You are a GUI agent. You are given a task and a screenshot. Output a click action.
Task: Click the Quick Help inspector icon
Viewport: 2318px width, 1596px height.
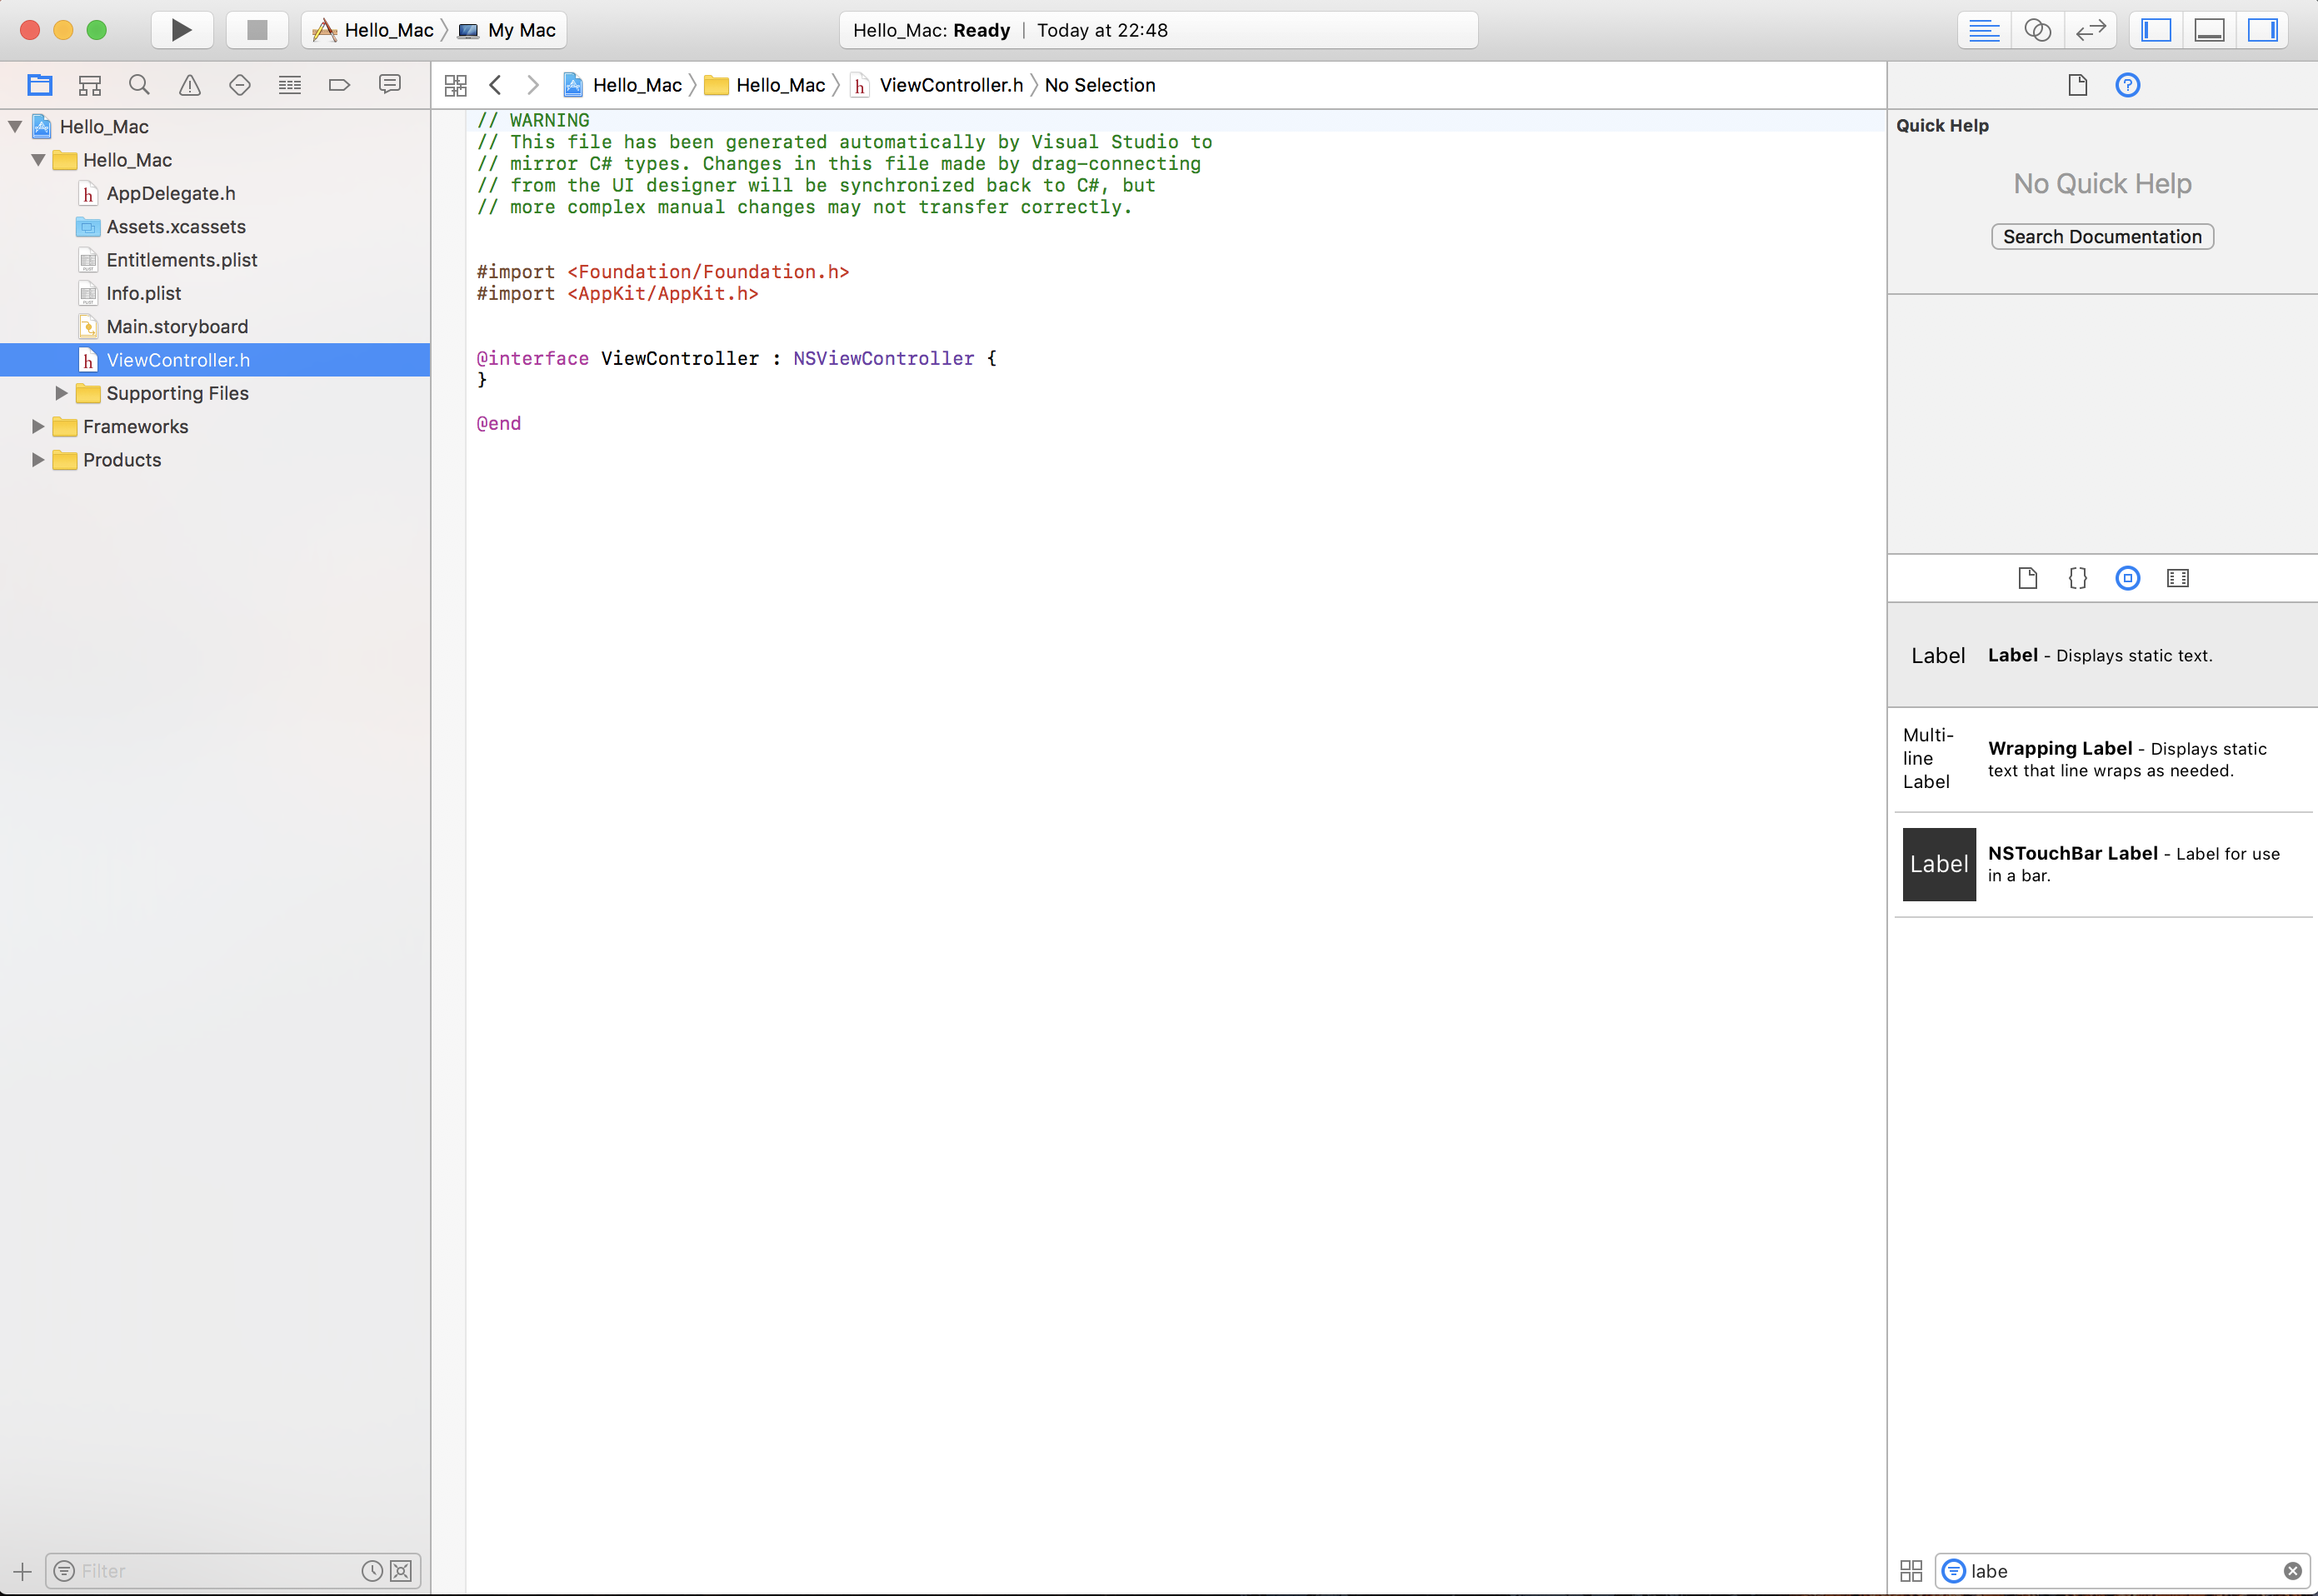(2130, 85)
